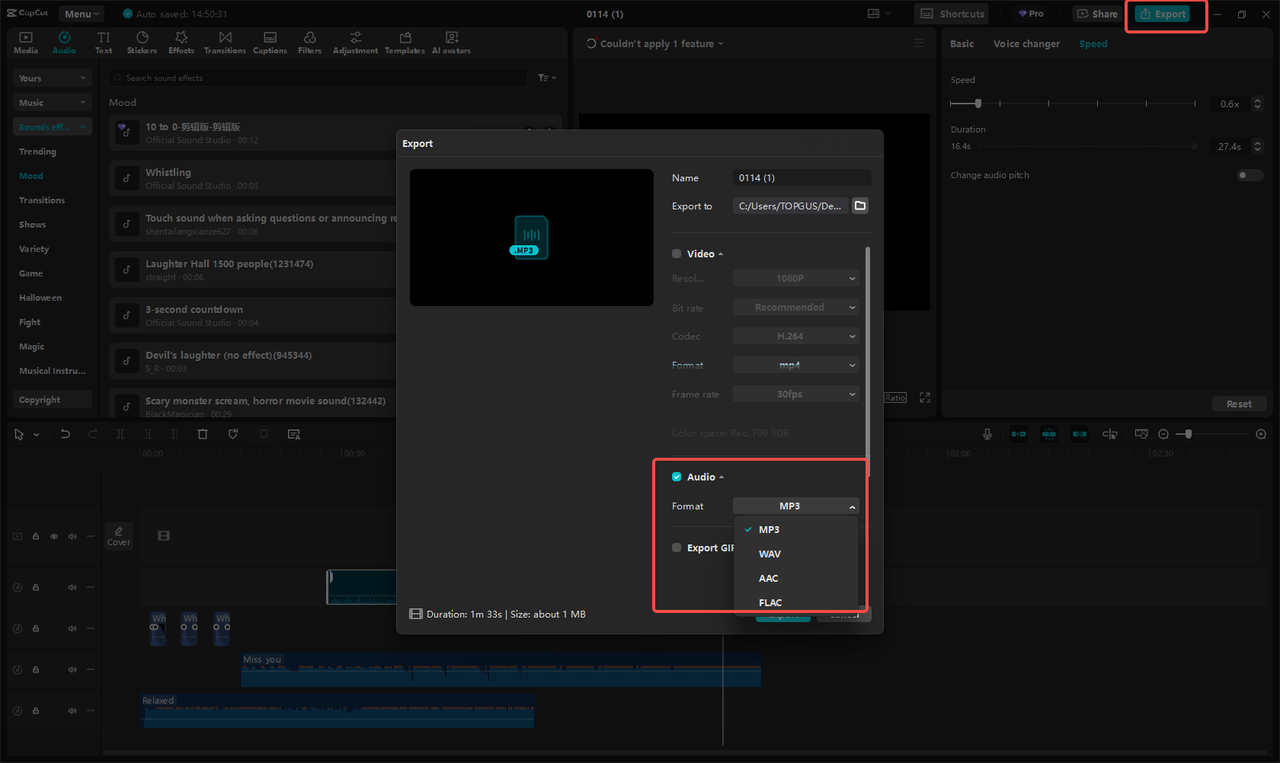
Task: Open the Effects panel
Action: [x=180, y=41]
